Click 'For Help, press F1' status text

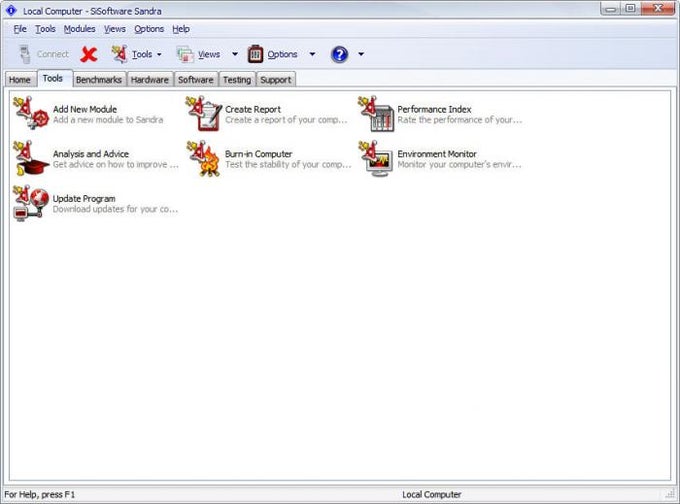[39, 494]
